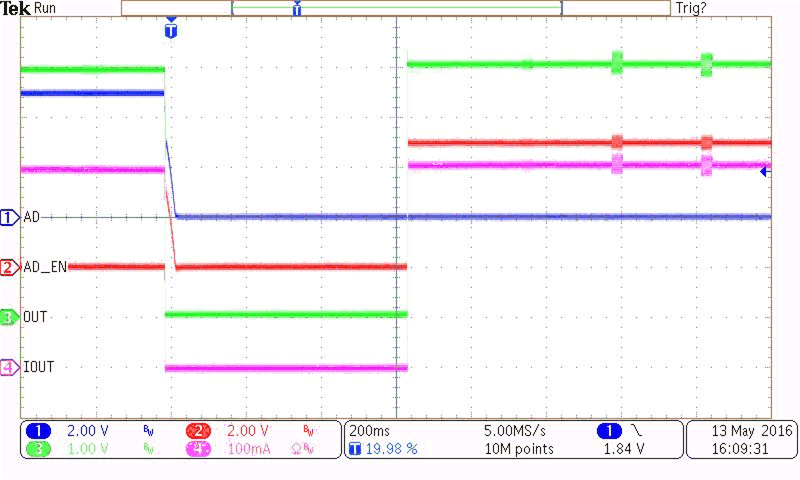Click the channel 1 AD ground marker
The image size is (800, 480).
[9, 217]
